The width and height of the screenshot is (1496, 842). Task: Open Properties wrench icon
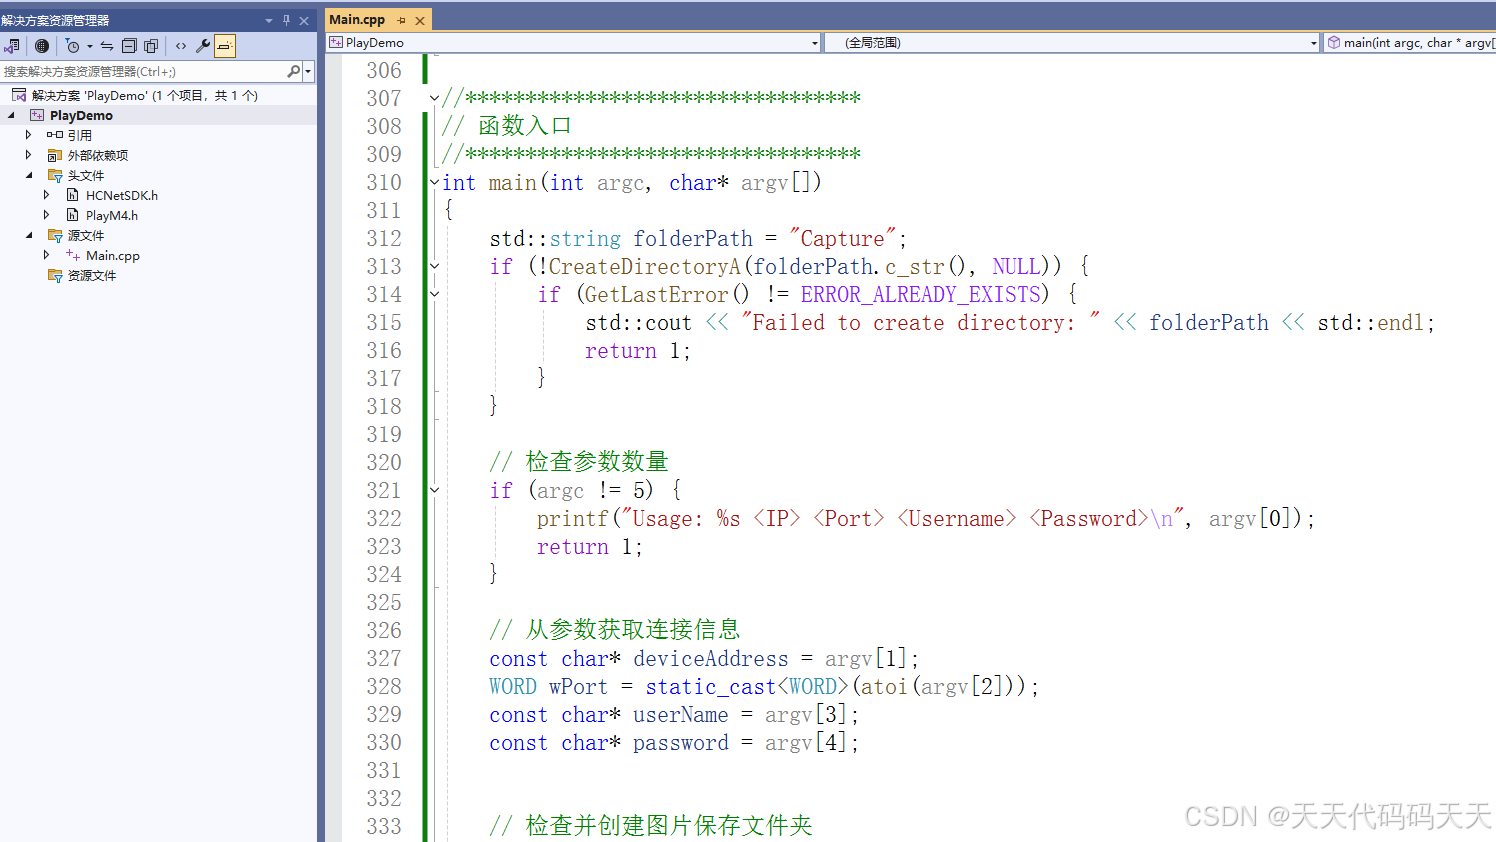[x=203, y=46]
